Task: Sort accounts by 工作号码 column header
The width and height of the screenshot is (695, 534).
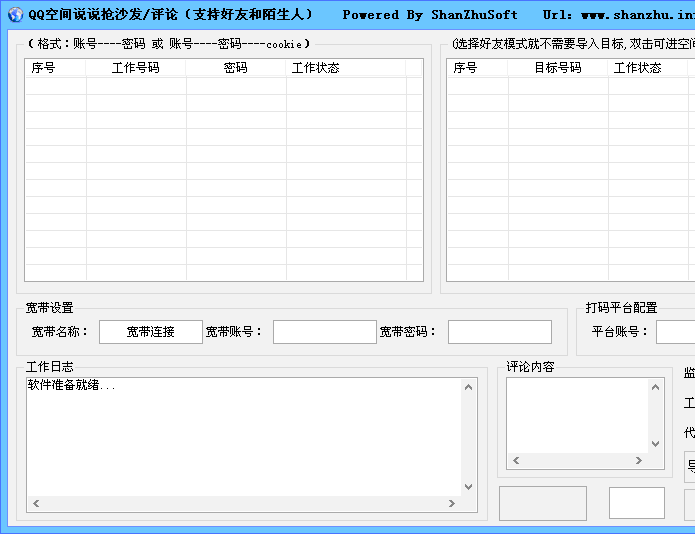Action: click(x=136, y=68)
